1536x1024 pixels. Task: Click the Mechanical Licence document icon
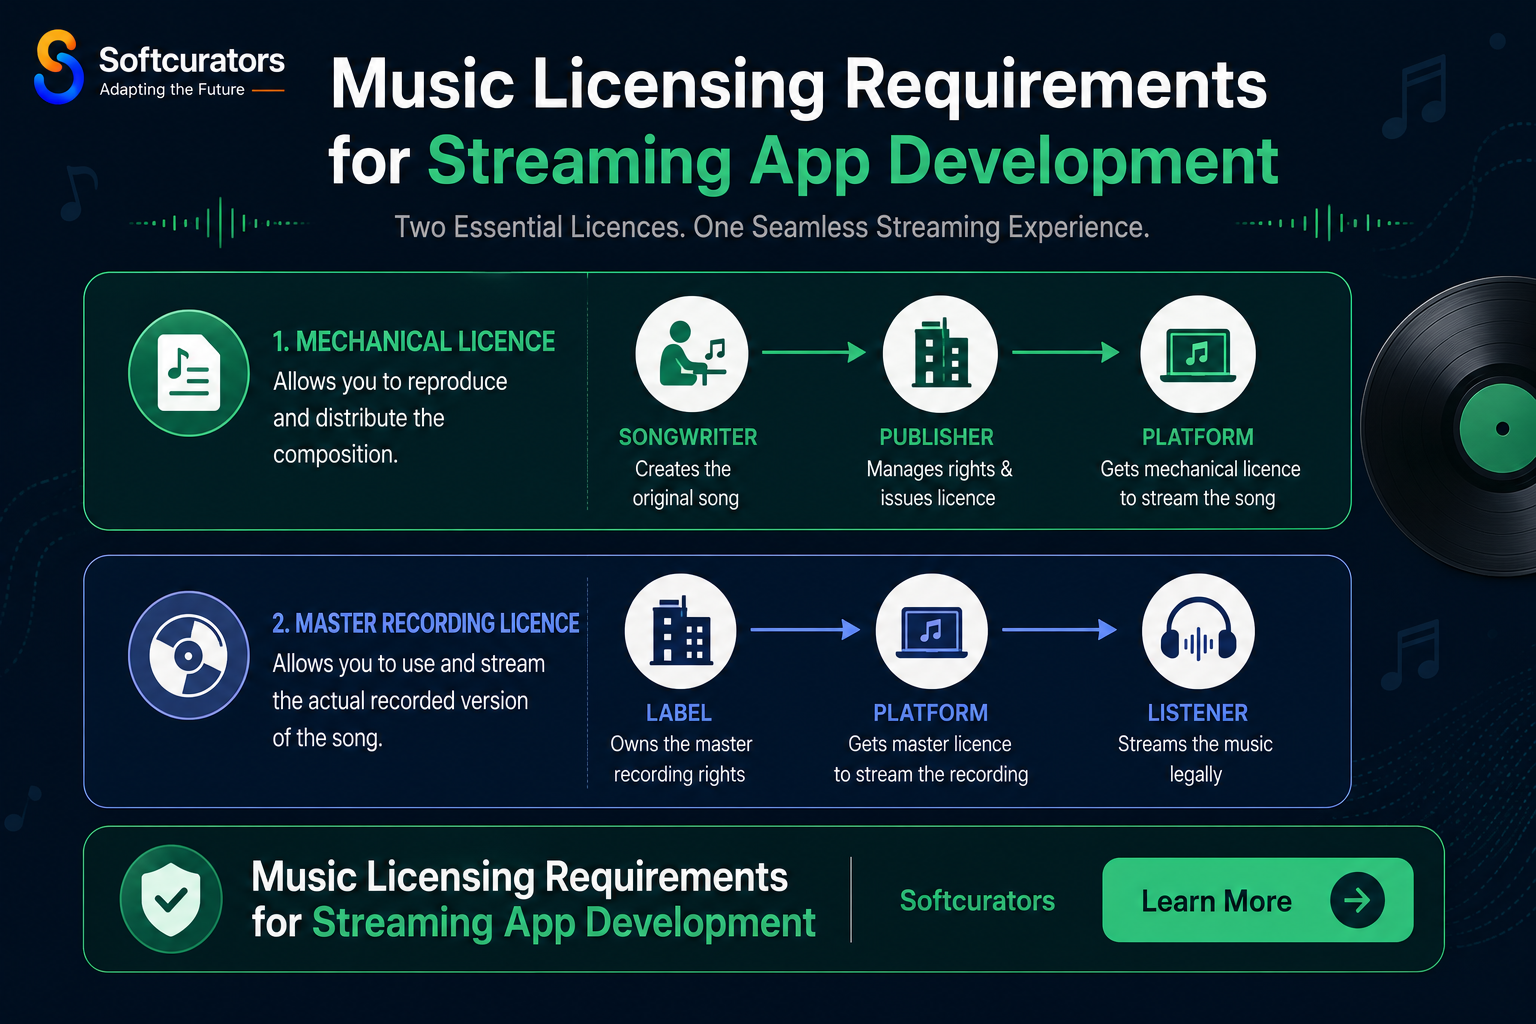coord(189,373)
